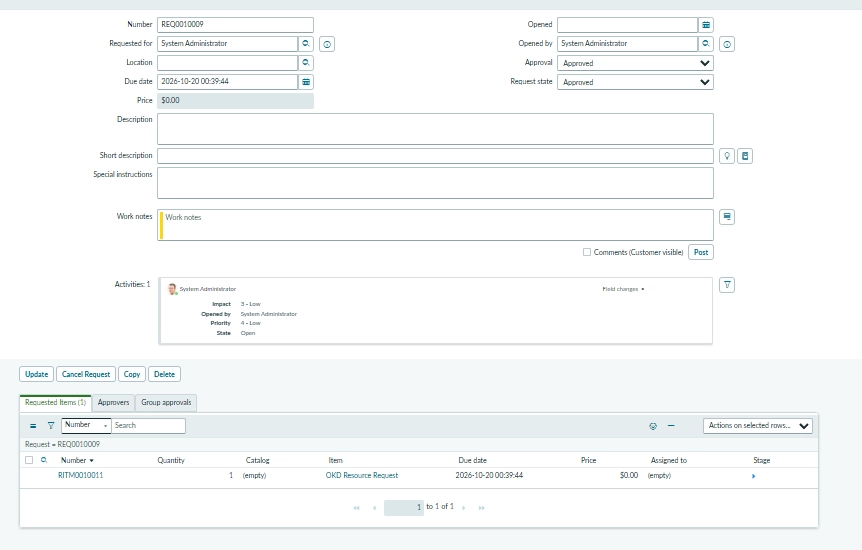Show Requested for record info icon

(x=327, y=44)
